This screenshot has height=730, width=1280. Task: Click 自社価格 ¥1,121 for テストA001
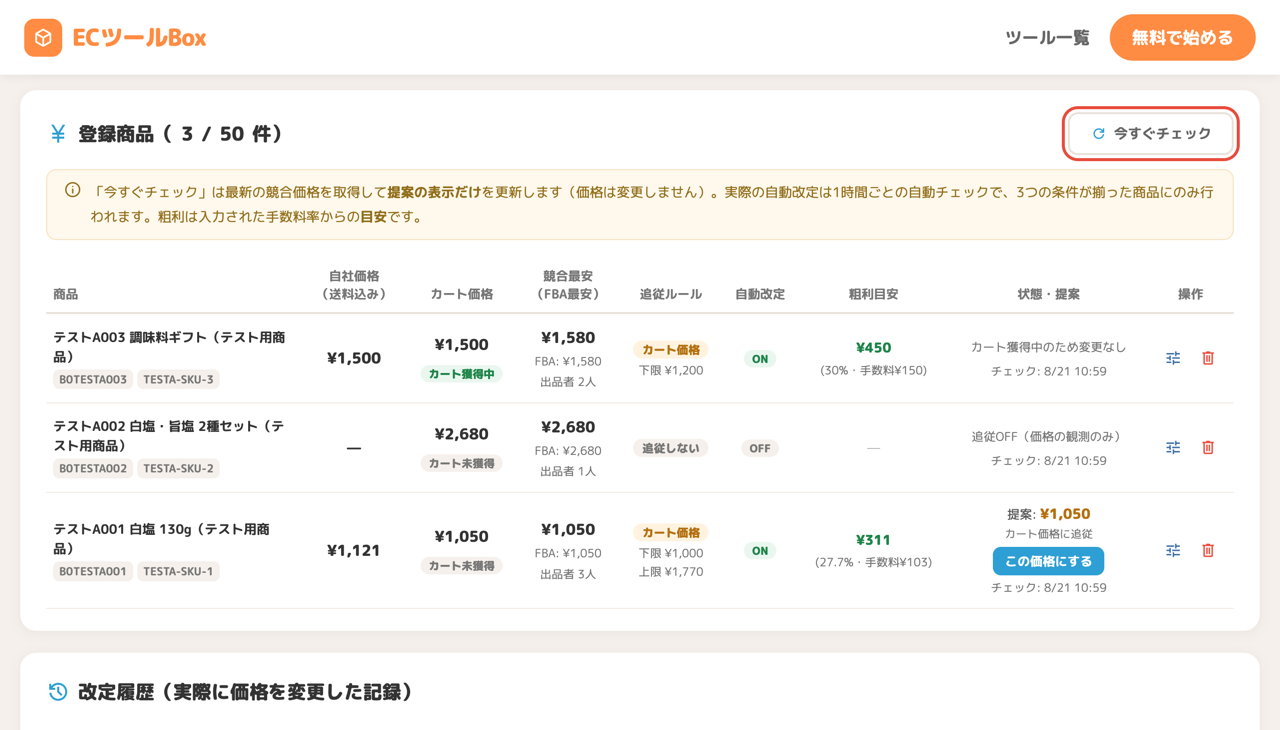[354, 550]
